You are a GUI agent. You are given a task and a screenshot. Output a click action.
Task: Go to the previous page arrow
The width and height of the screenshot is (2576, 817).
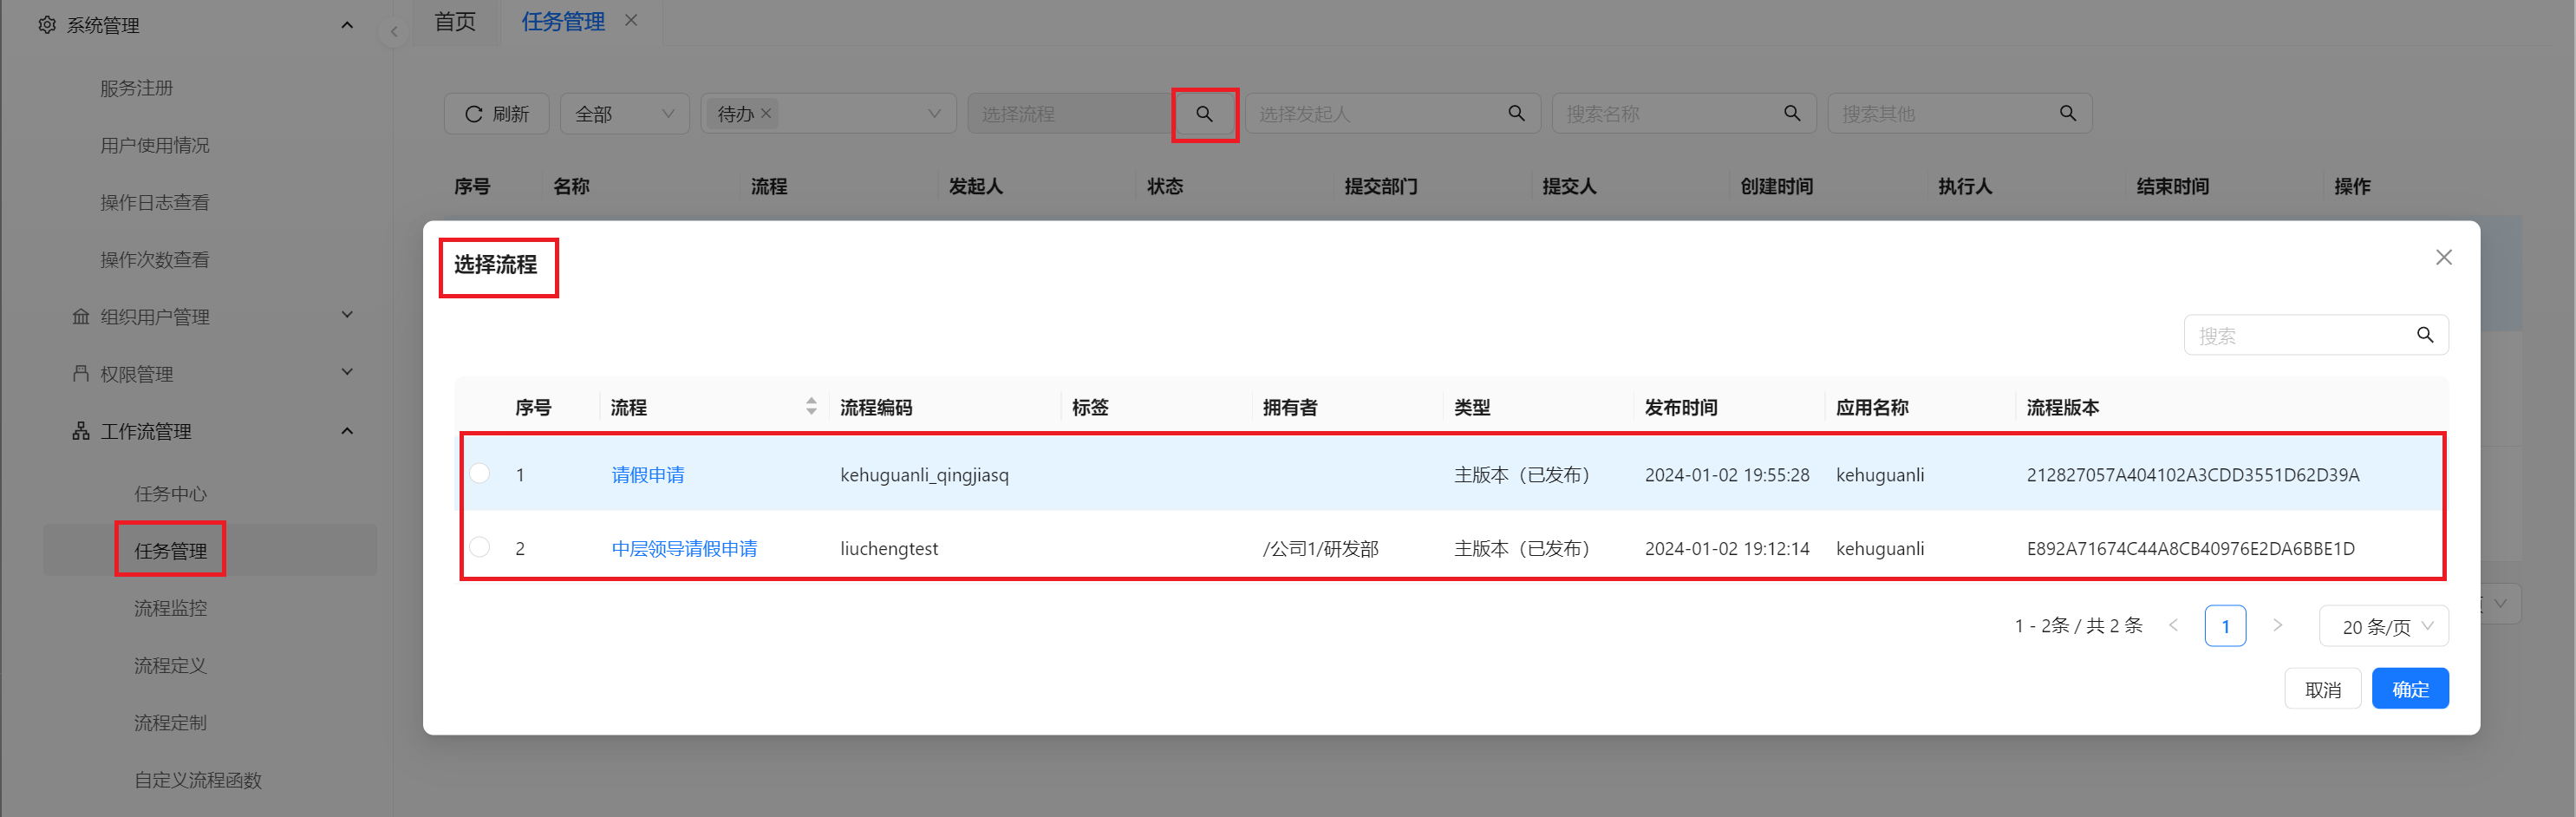point(2173,625)
